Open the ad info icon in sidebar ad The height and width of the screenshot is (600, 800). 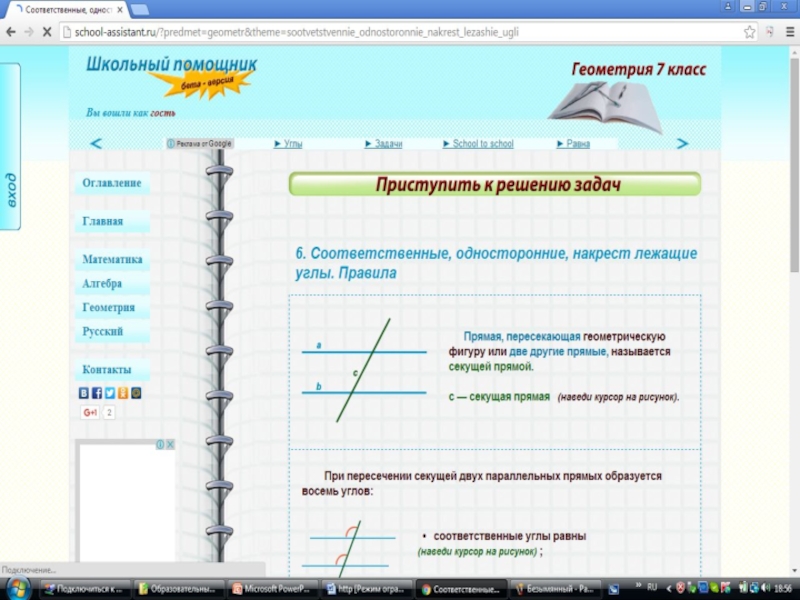point(160,444)
